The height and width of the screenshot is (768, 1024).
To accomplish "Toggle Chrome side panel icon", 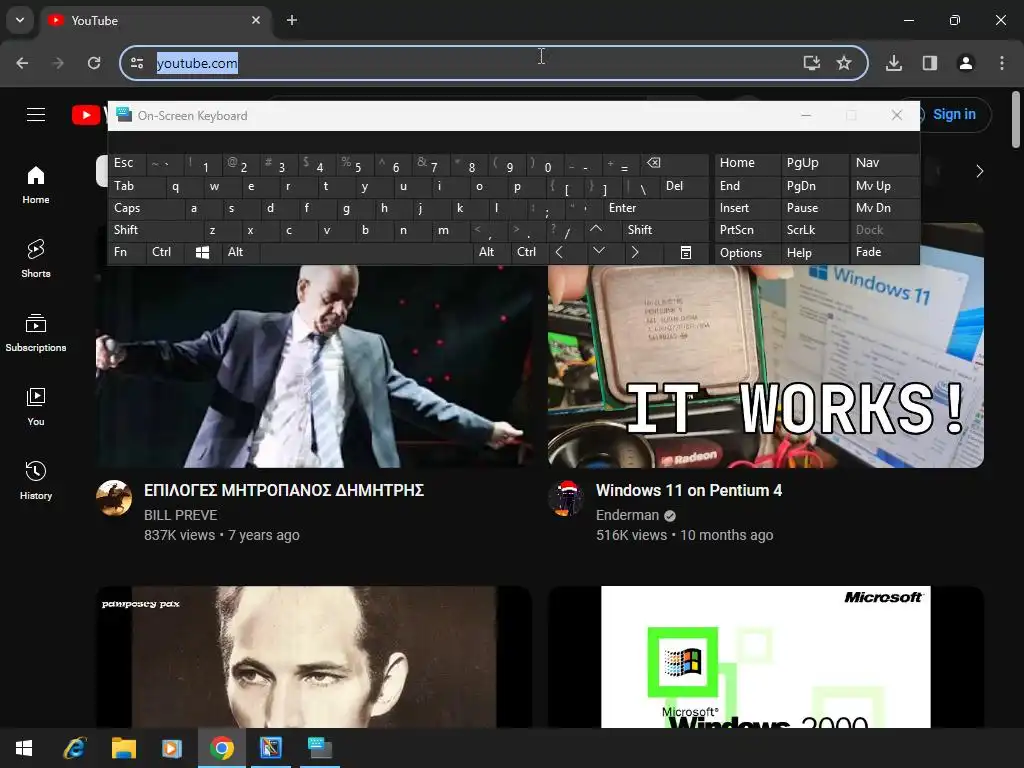I will pyautogui.click(x=930, y=63).
